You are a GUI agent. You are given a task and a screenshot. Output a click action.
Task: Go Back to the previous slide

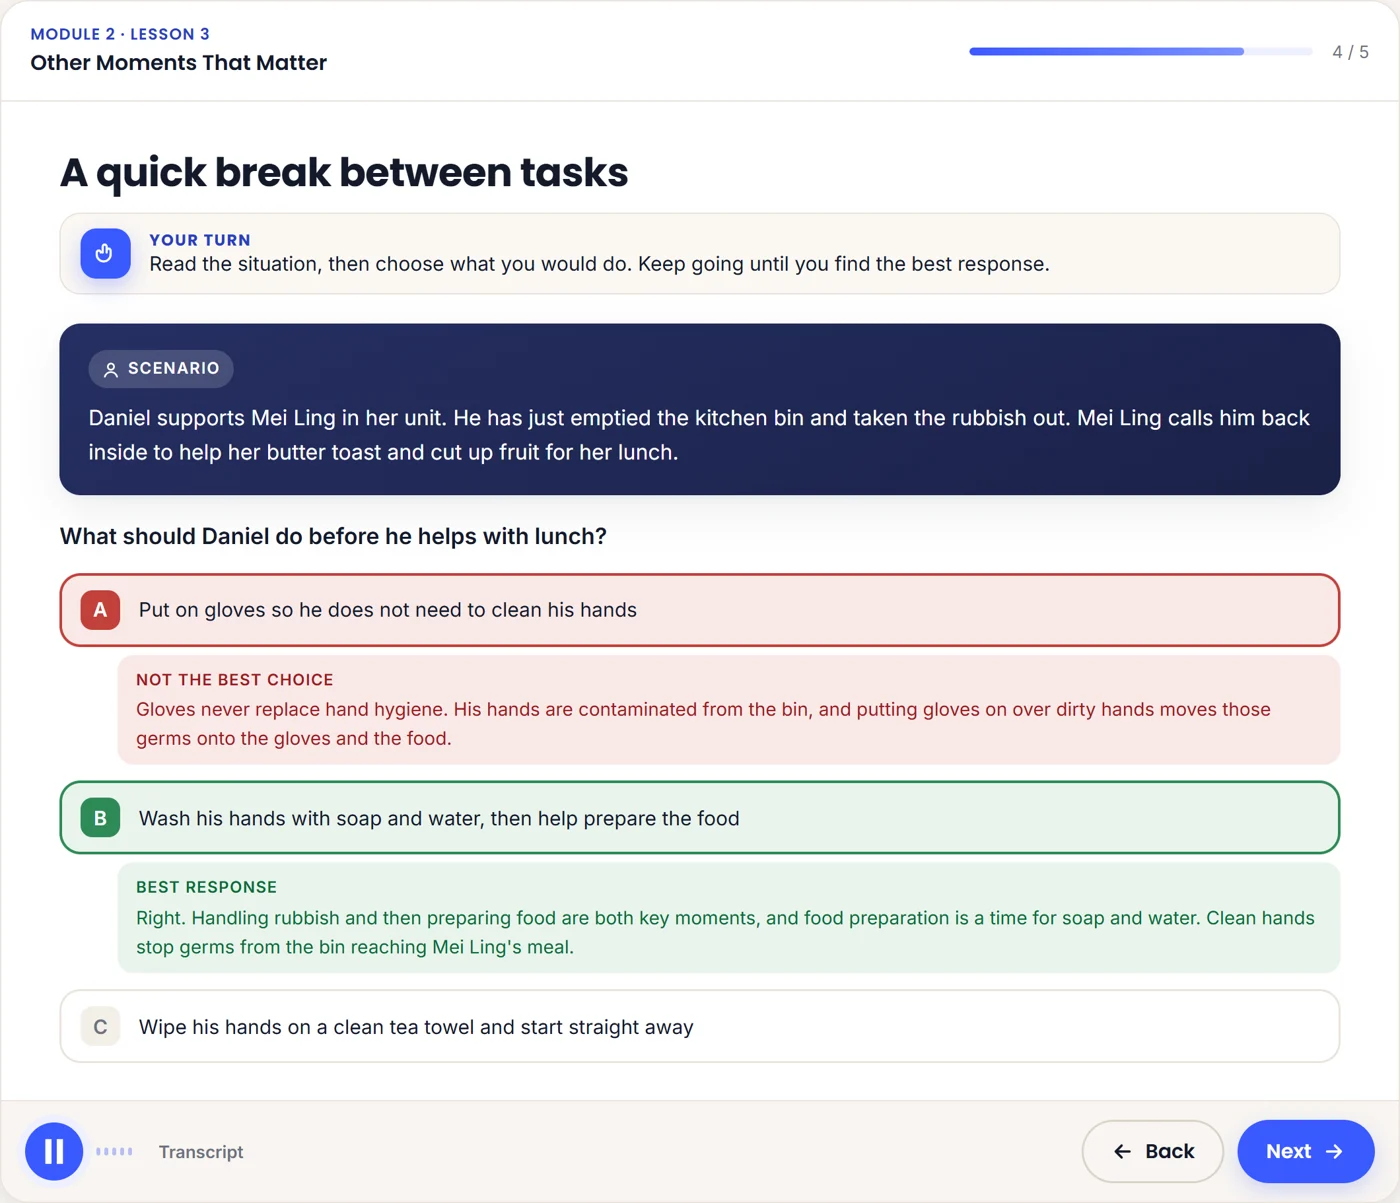pos(1152,1151)
